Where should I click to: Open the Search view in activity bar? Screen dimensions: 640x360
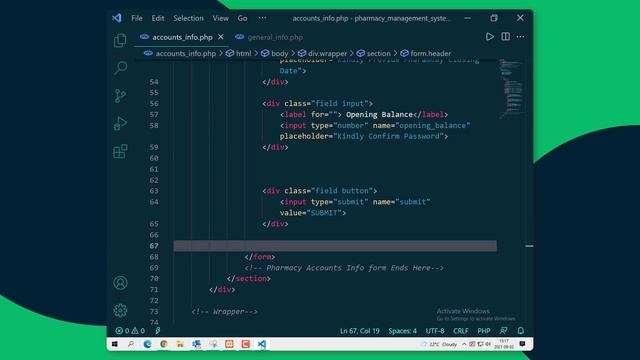click(120, 67)
